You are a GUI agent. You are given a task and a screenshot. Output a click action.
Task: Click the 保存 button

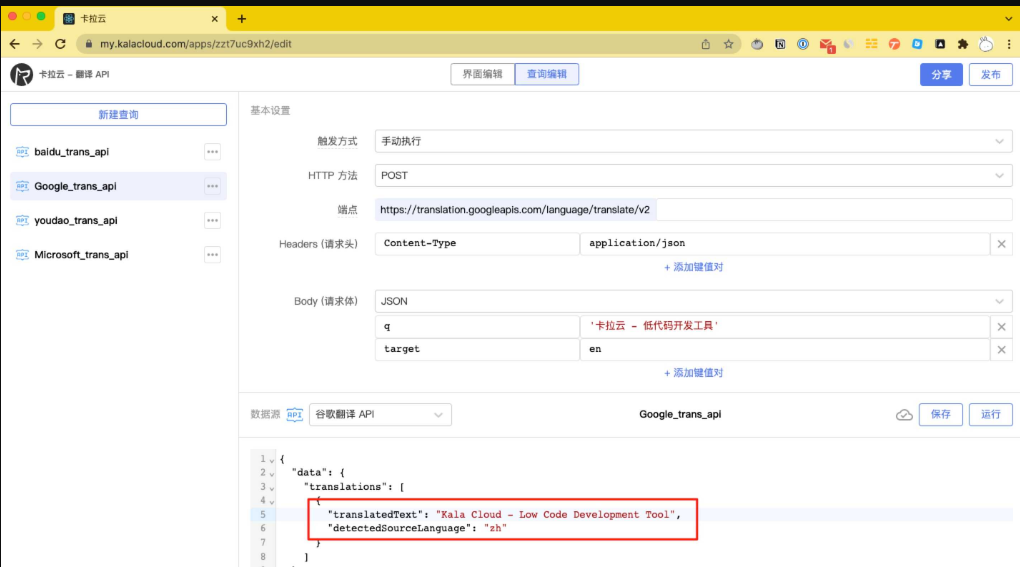(941, 414)
